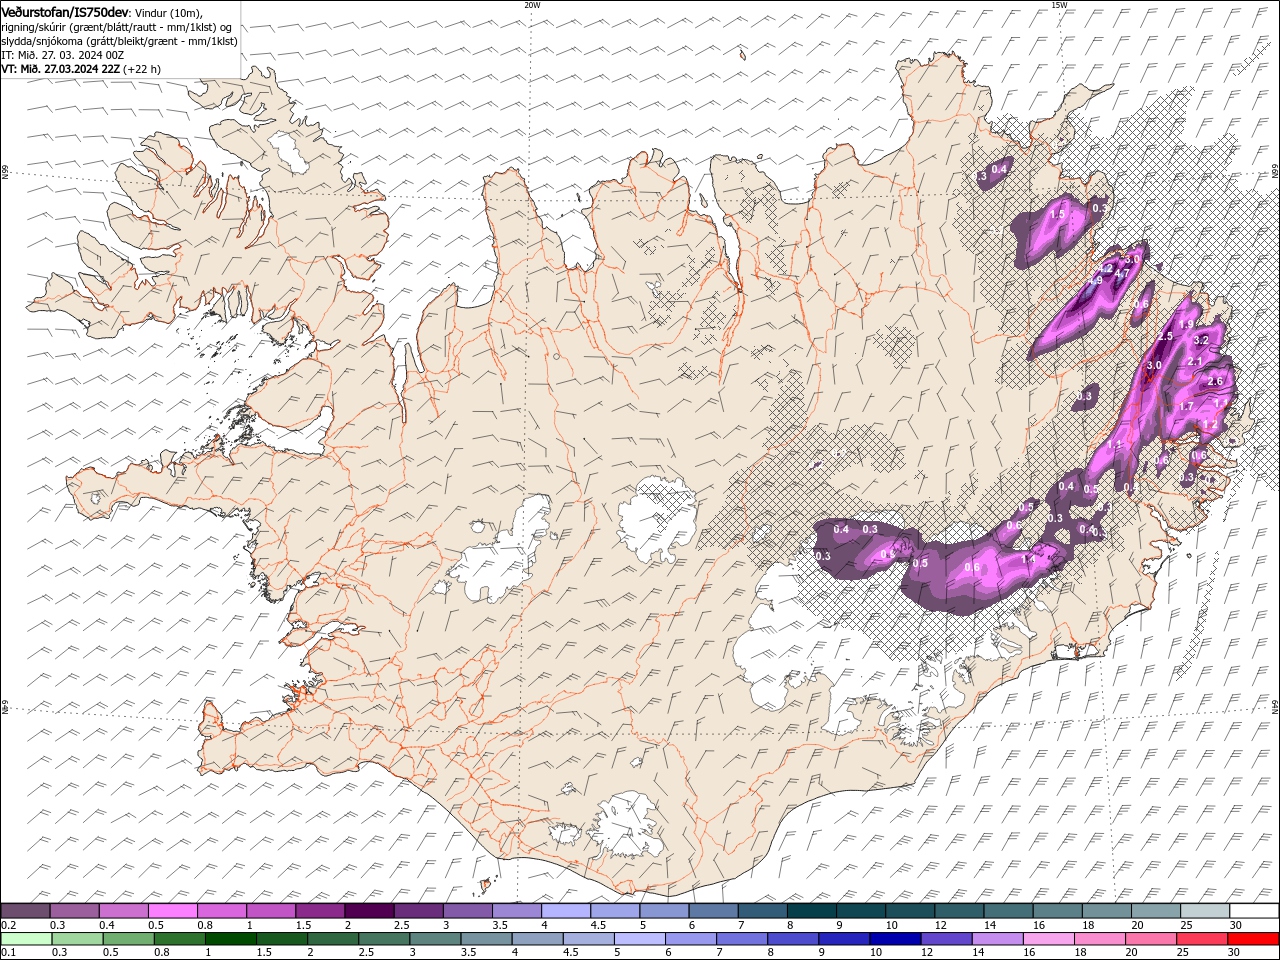The height and width of the screenshot is (960, 1280).
Task: Choose the upper legend swatch between 8 and 9
Action: point(810,911)
